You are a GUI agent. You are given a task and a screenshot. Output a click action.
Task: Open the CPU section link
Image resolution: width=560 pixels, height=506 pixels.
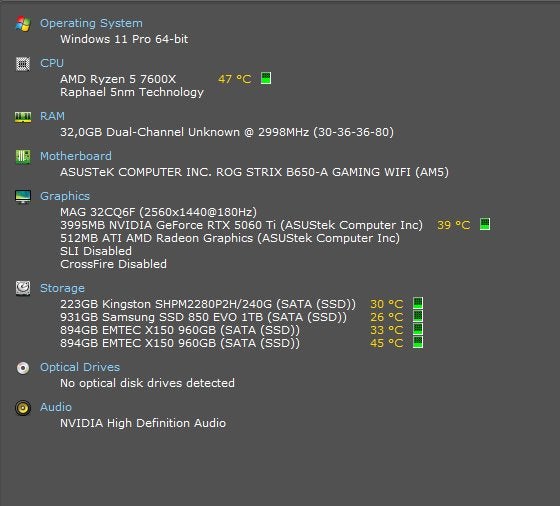[52, 63]
